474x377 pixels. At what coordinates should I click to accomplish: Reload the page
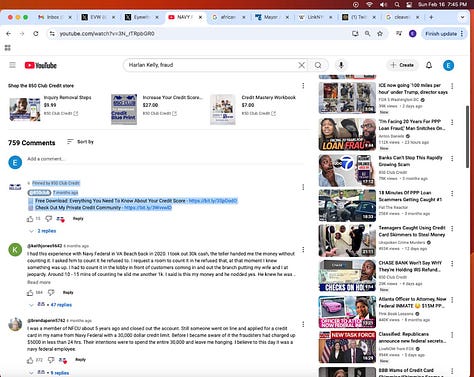36,34
